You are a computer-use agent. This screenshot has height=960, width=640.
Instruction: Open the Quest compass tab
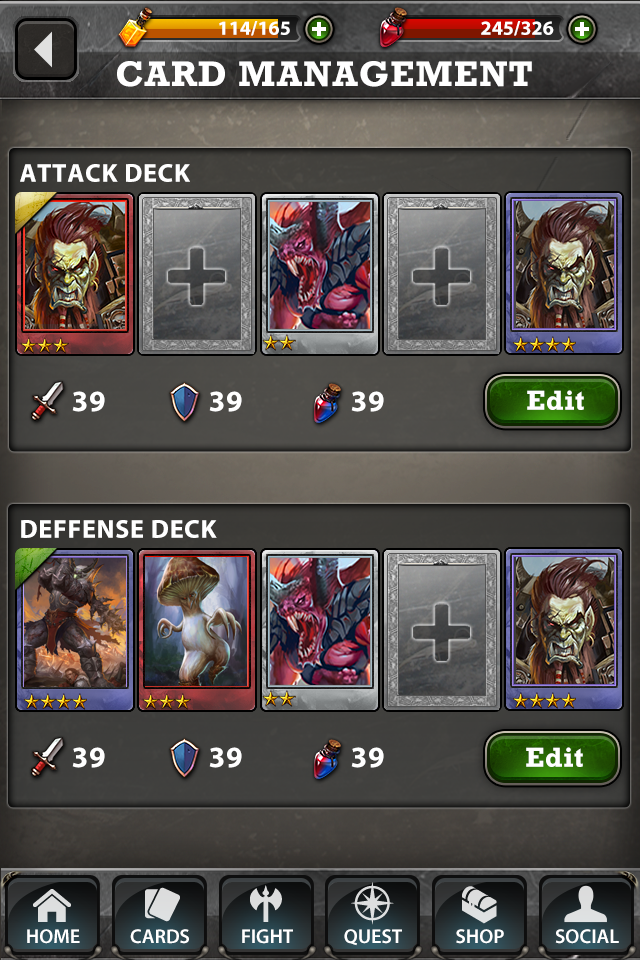coord(372,917)
